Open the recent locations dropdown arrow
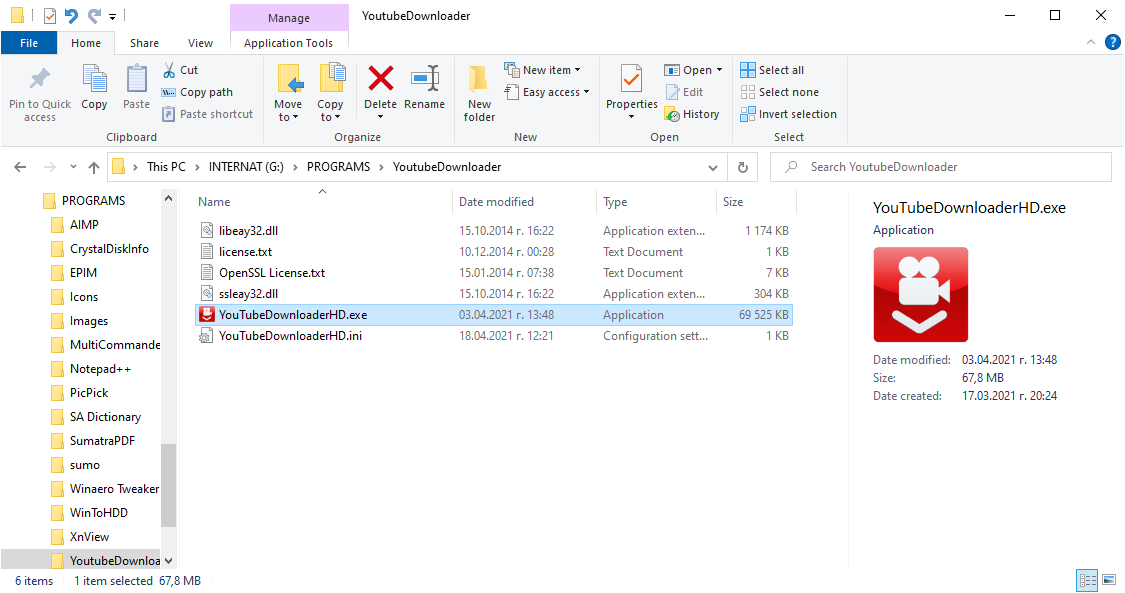This screenshot has width=1125, height=593. pyautogui.click(x=73, y=167)
